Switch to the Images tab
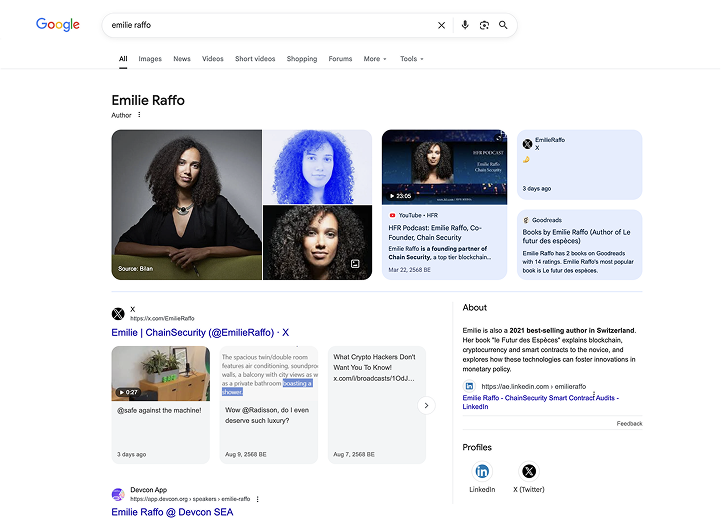Screen dimensions: 721x521 pos(150,59)
